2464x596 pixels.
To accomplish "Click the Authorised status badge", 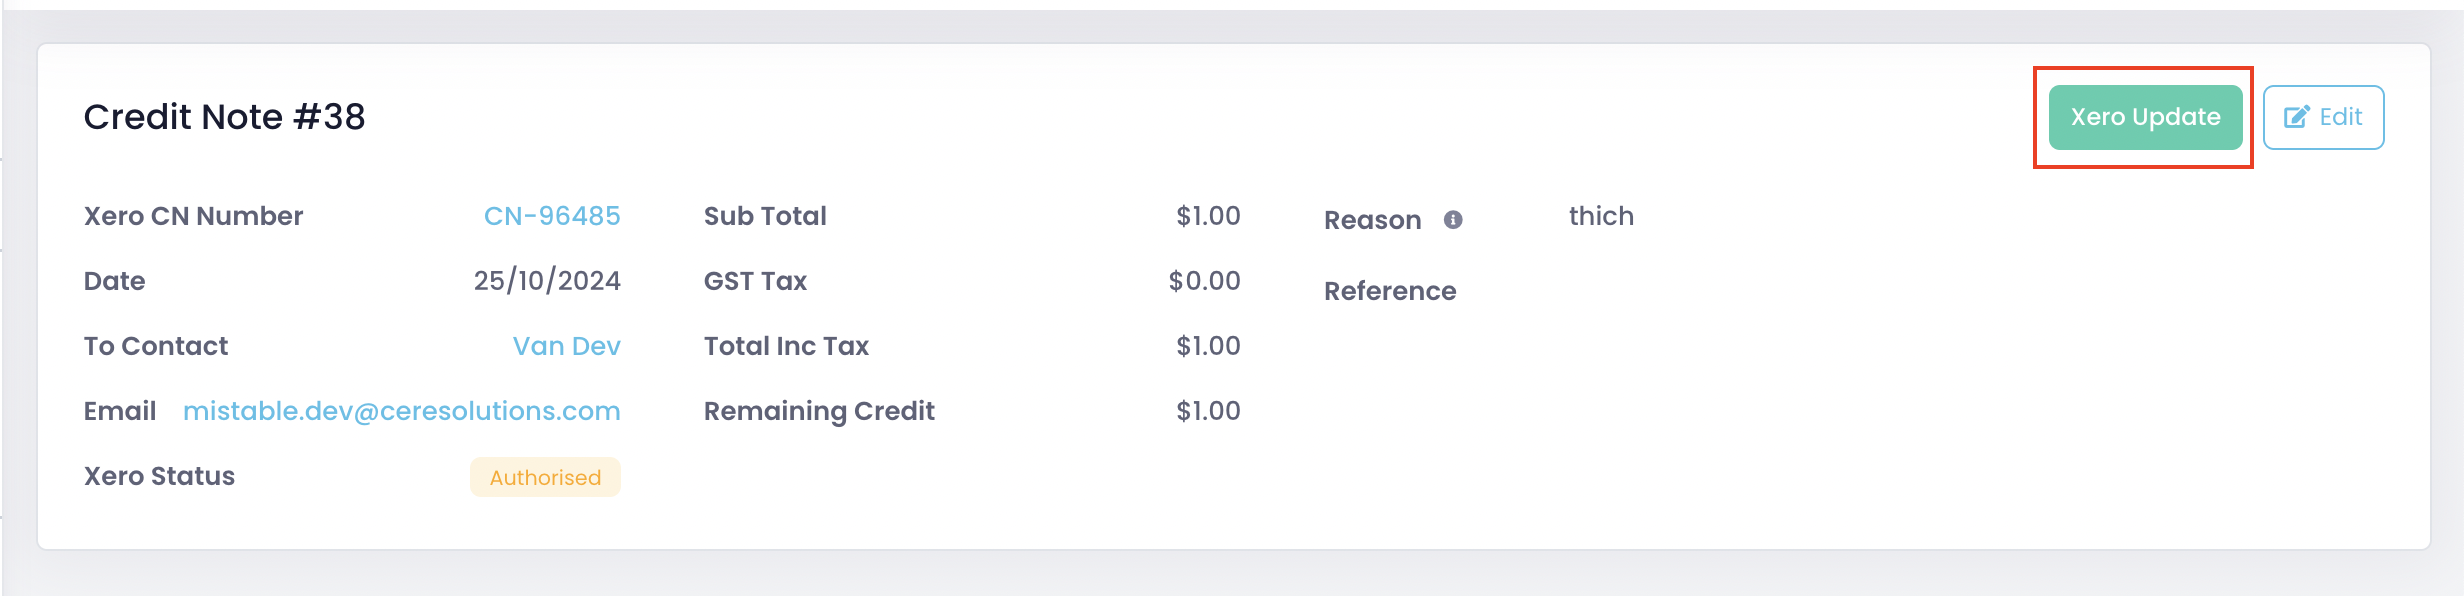I will coord(545,477).
